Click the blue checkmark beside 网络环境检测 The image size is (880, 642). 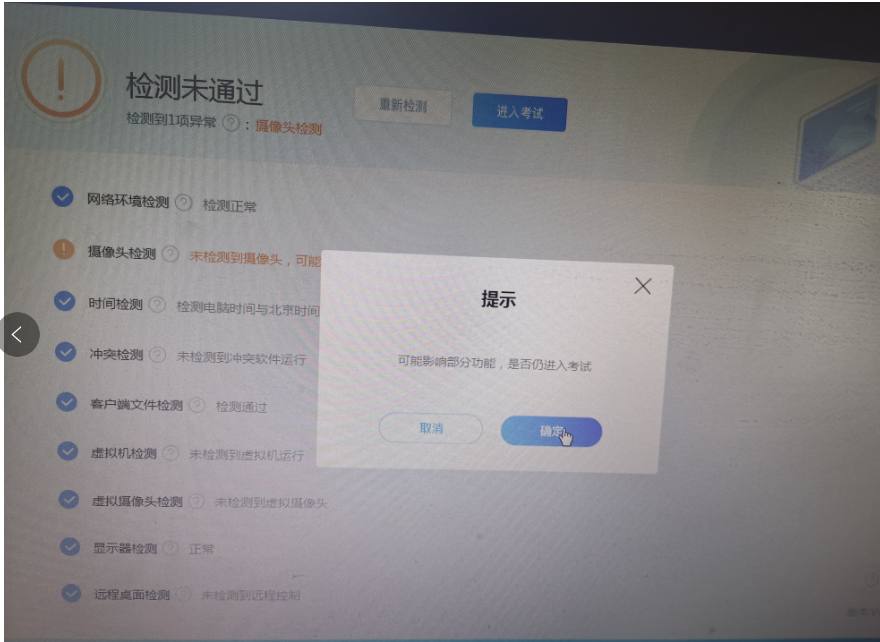pos(63,197)
